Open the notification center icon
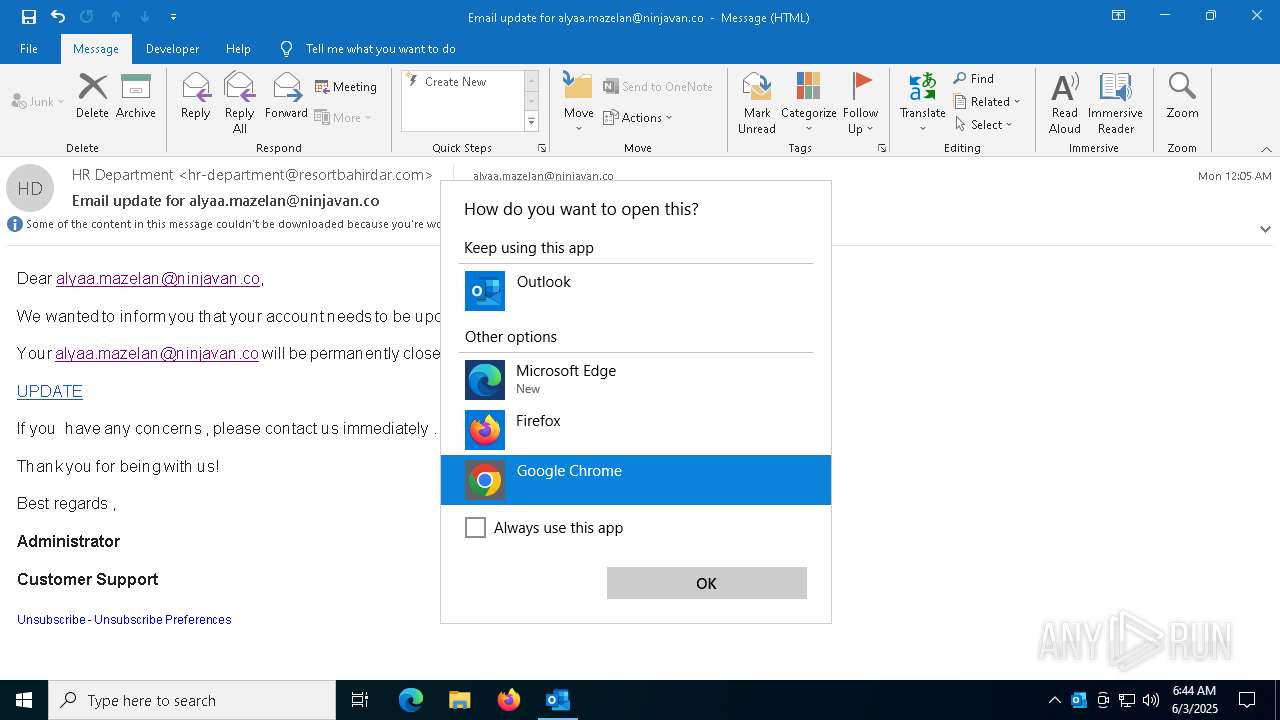The height and width of the screenshot is (720, 1280). tap(1247, 700)
